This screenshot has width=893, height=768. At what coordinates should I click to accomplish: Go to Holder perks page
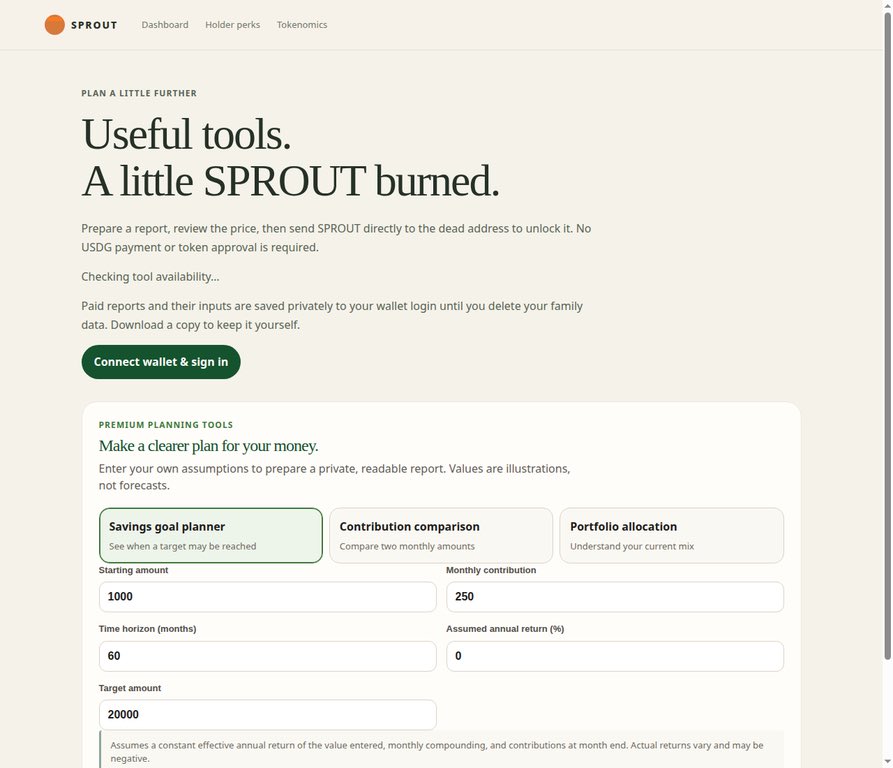(232, 25)
